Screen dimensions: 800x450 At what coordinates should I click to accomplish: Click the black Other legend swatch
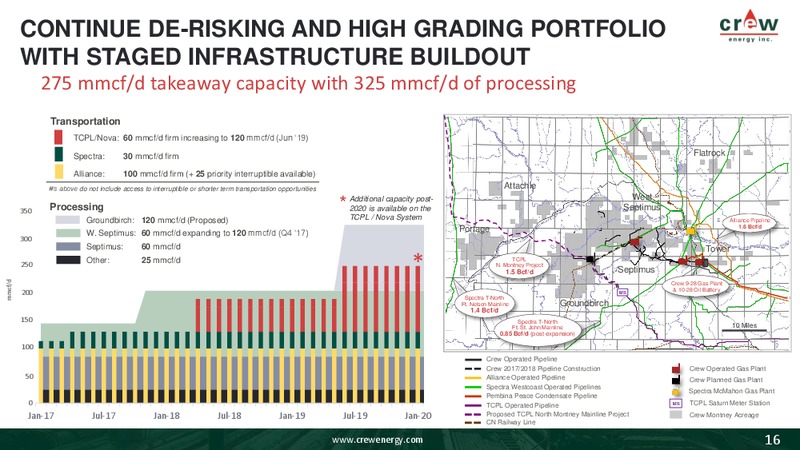68,260
